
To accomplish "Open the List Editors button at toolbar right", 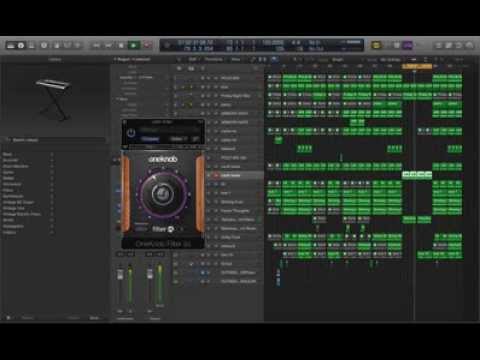I will pos(438,45).
